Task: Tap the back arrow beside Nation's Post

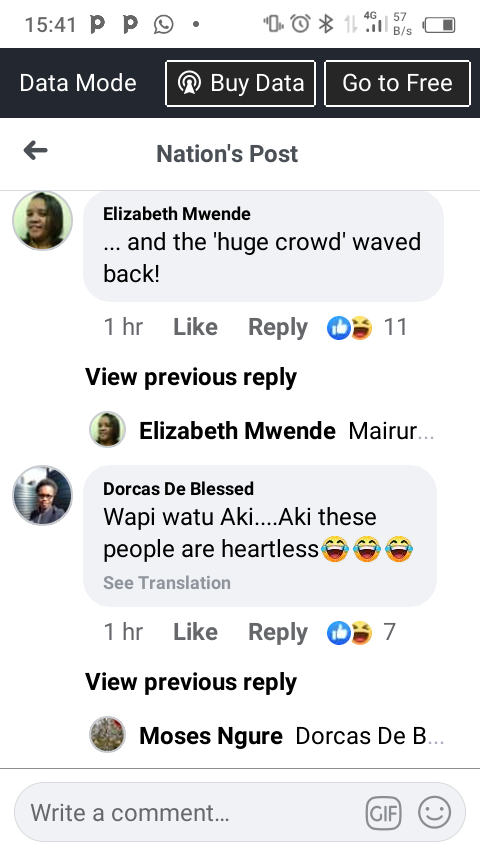Action: pos(35,151)
